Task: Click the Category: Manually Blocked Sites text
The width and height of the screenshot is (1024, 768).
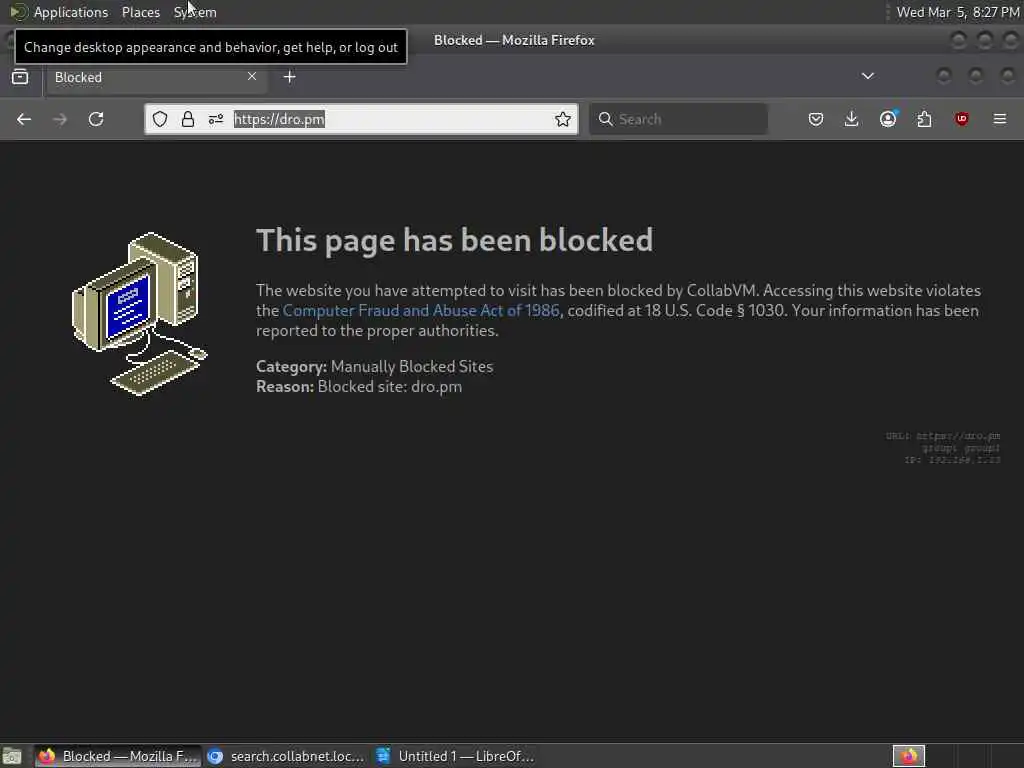Action: click(x=375, y=367)
